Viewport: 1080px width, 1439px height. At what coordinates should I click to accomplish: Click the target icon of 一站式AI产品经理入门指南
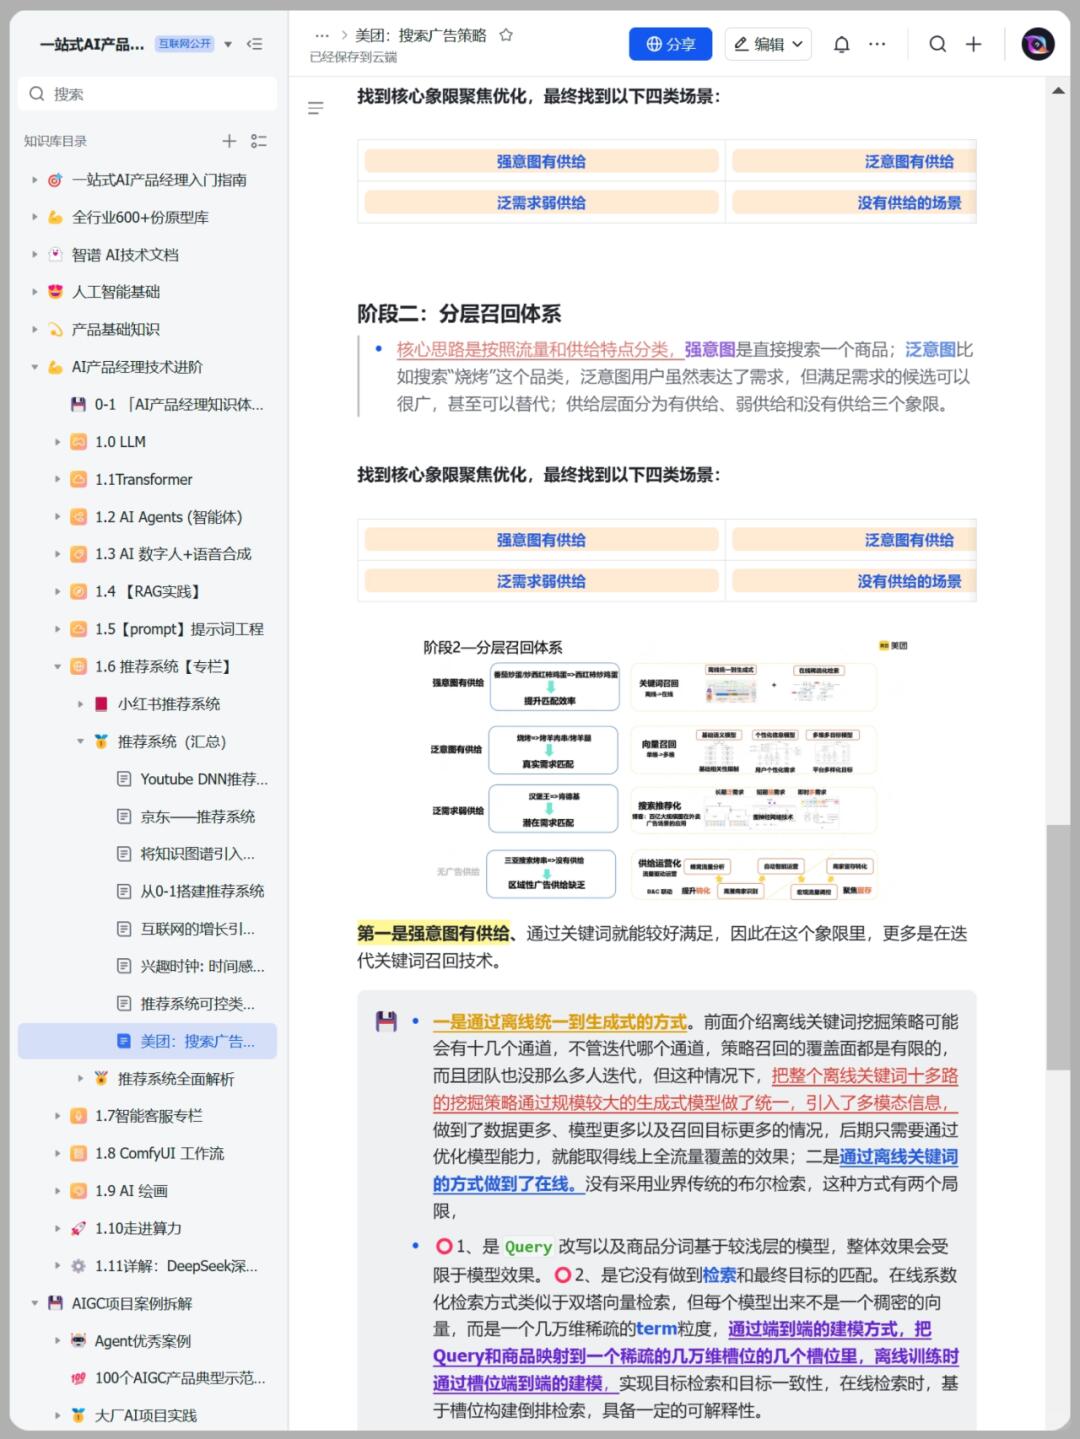(x=55, y=180)
